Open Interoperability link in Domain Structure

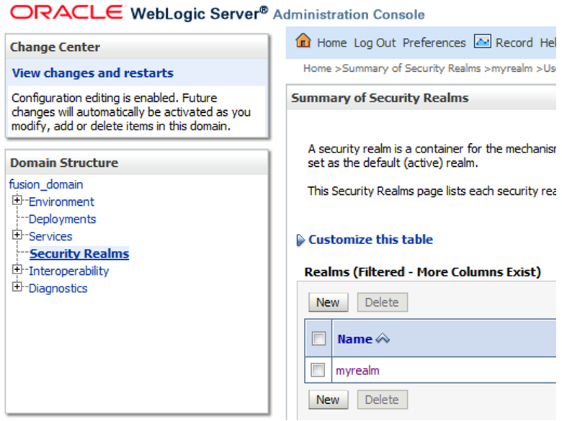[x=69, y=271]
